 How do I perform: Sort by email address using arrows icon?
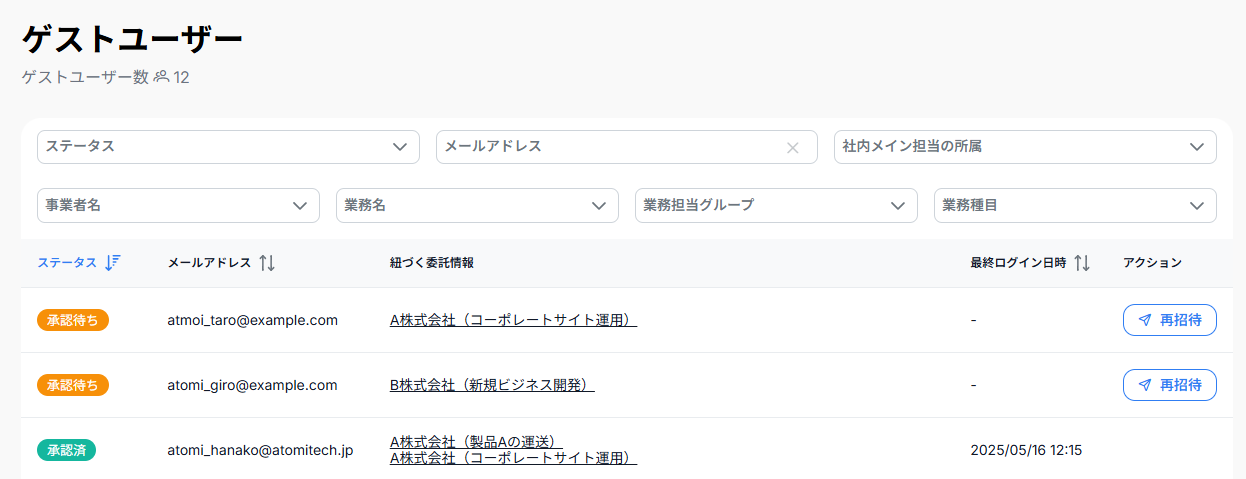tap(266, 263)
